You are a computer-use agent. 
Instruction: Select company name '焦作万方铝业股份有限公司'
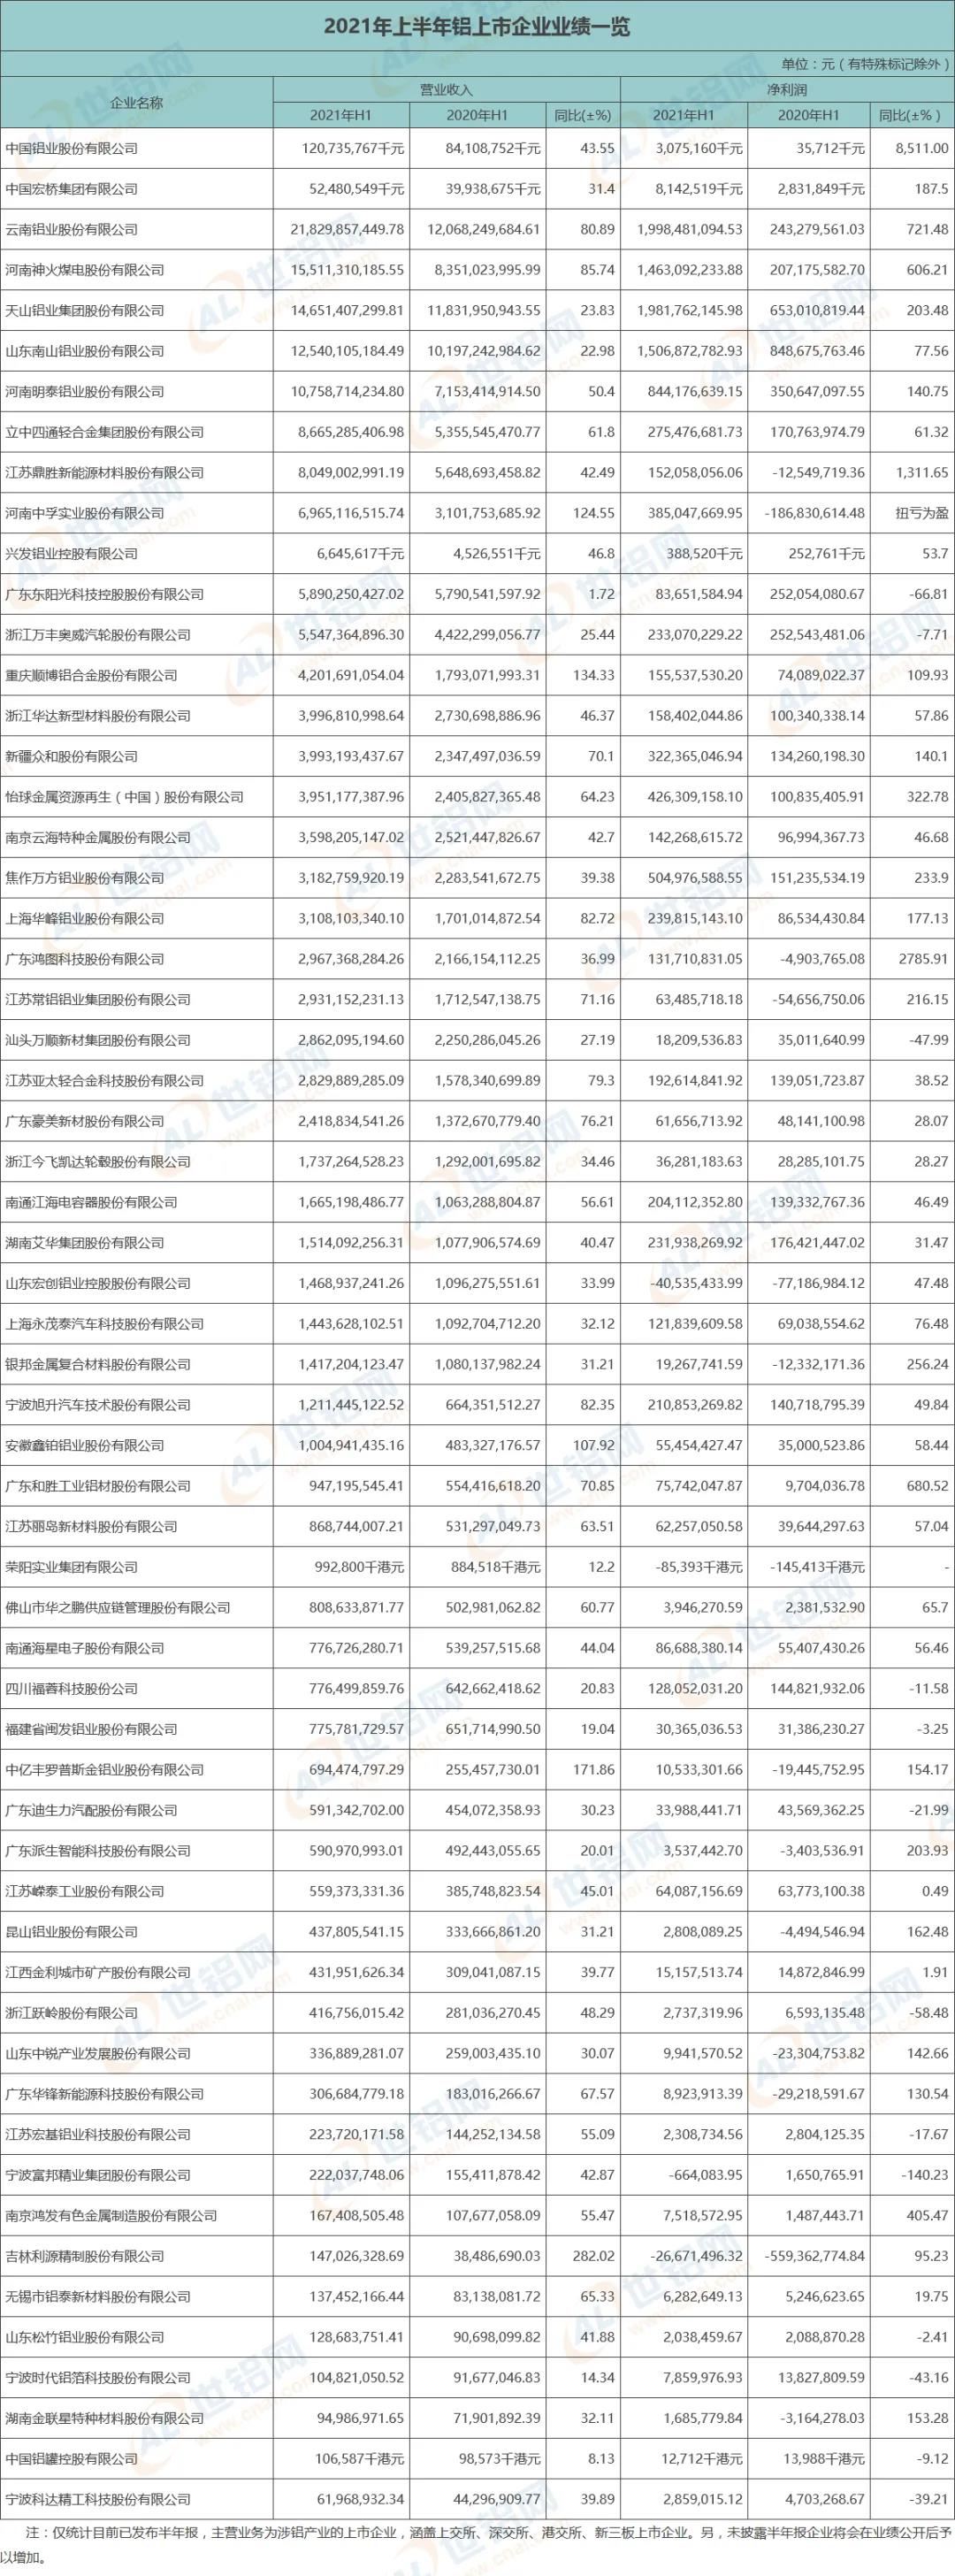pos(84,878)
